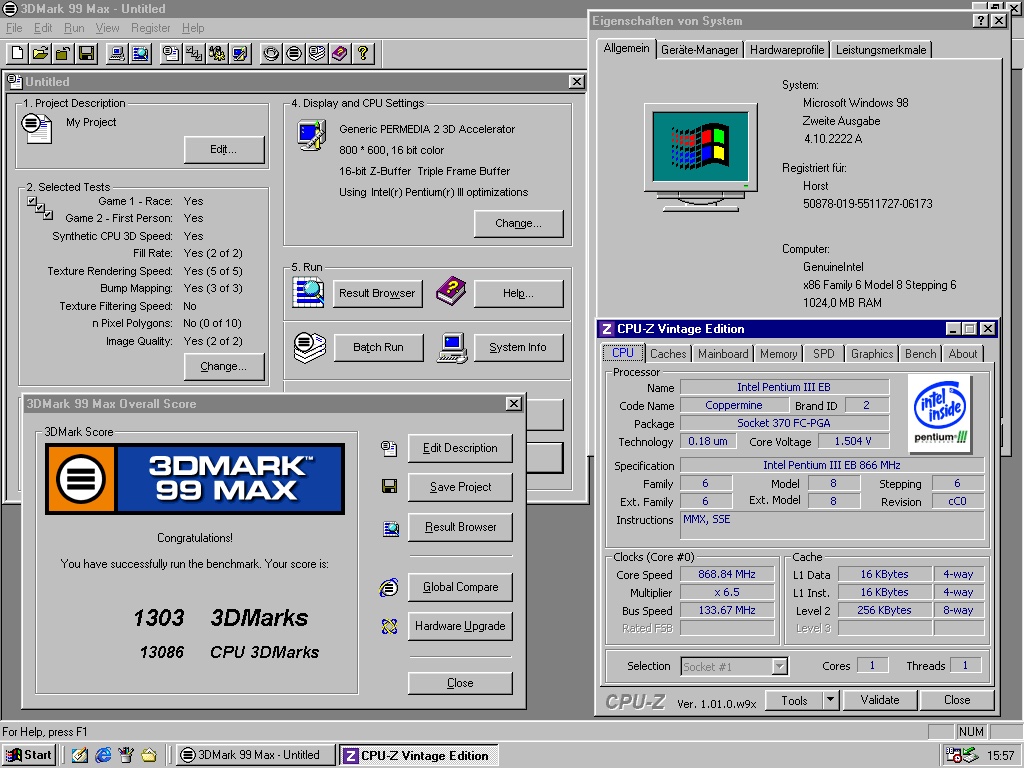The height and width of the screenshot is (768, 1024).
Task: Click the closed-folder toolbar icon next to Open
Action: click(63, 54)
